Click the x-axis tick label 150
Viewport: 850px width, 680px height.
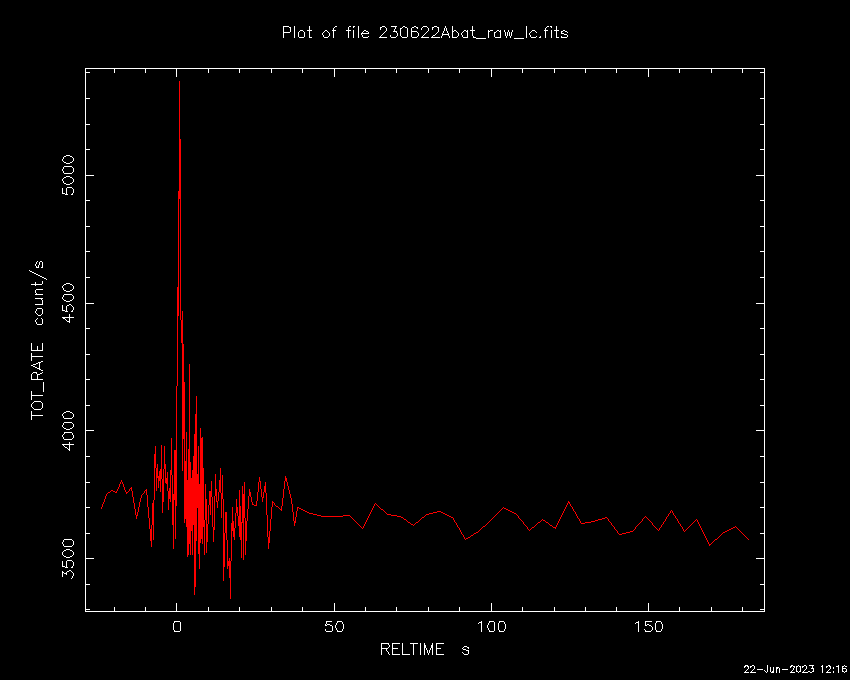coord(648,627)
